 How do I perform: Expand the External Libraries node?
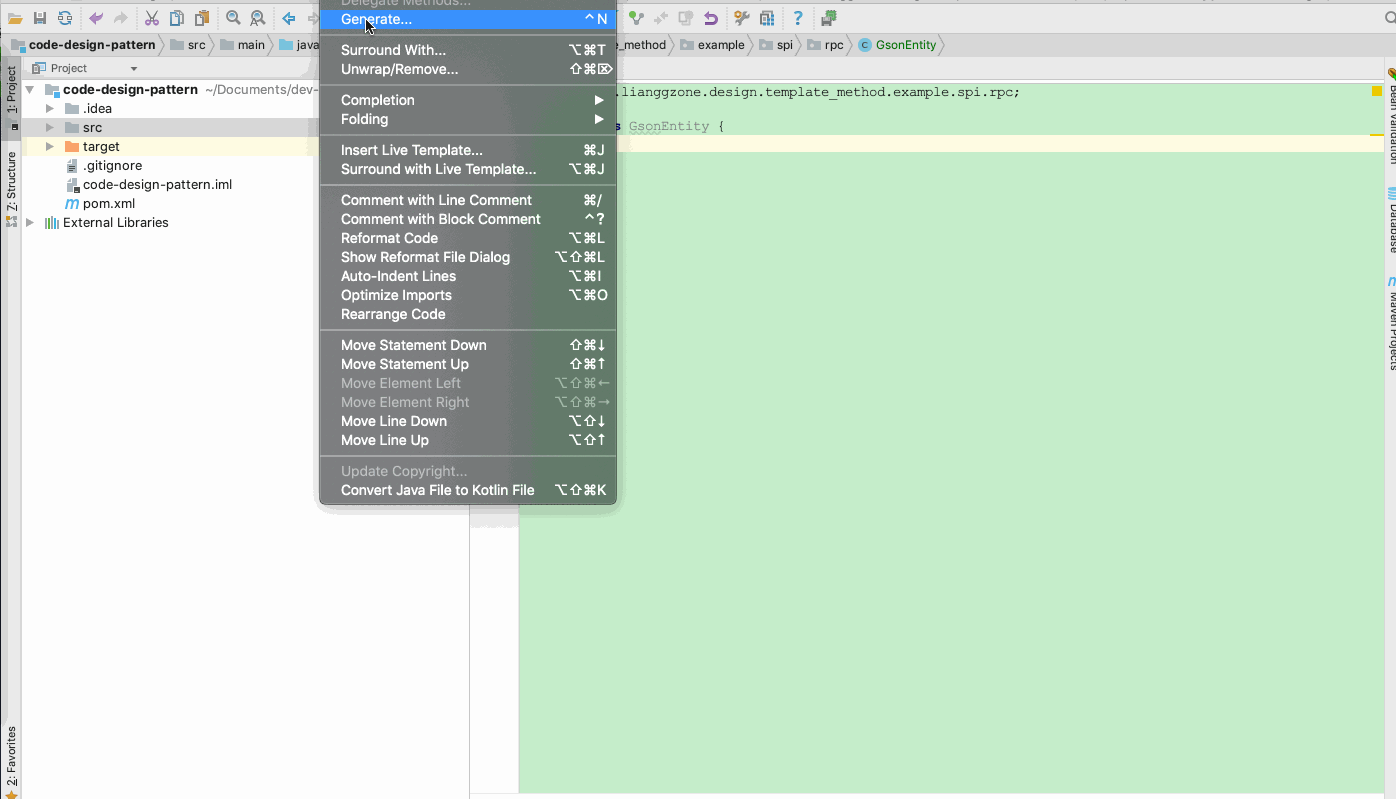[30, 223]
